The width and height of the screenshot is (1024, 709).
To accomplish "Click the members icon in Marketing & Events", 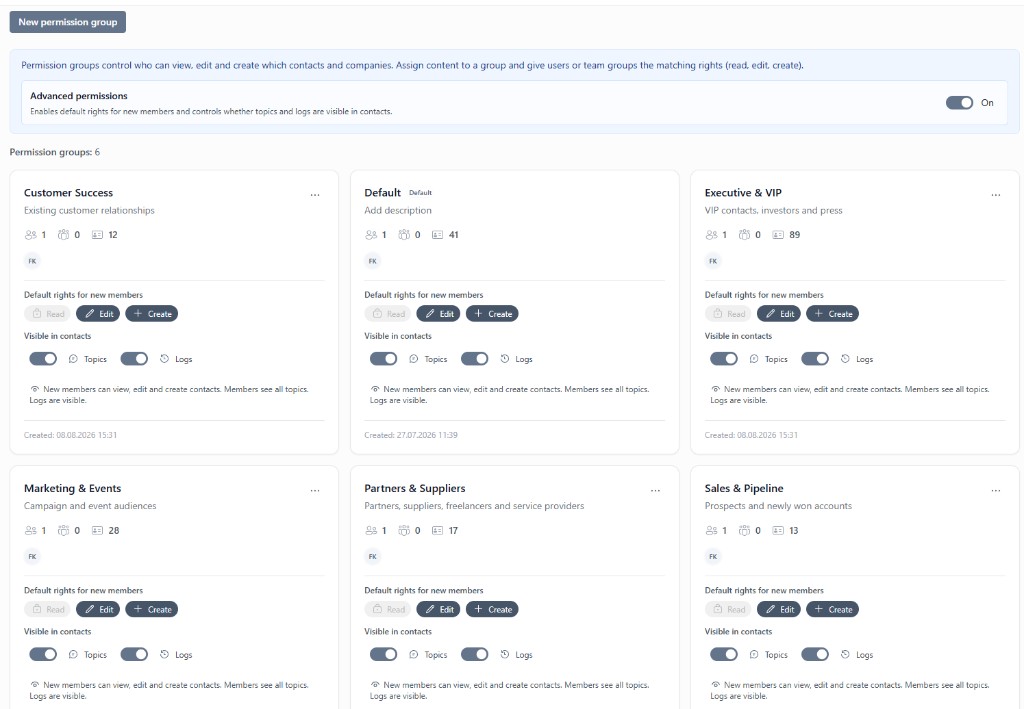I will pyautogui.click(x=31, y=530).
